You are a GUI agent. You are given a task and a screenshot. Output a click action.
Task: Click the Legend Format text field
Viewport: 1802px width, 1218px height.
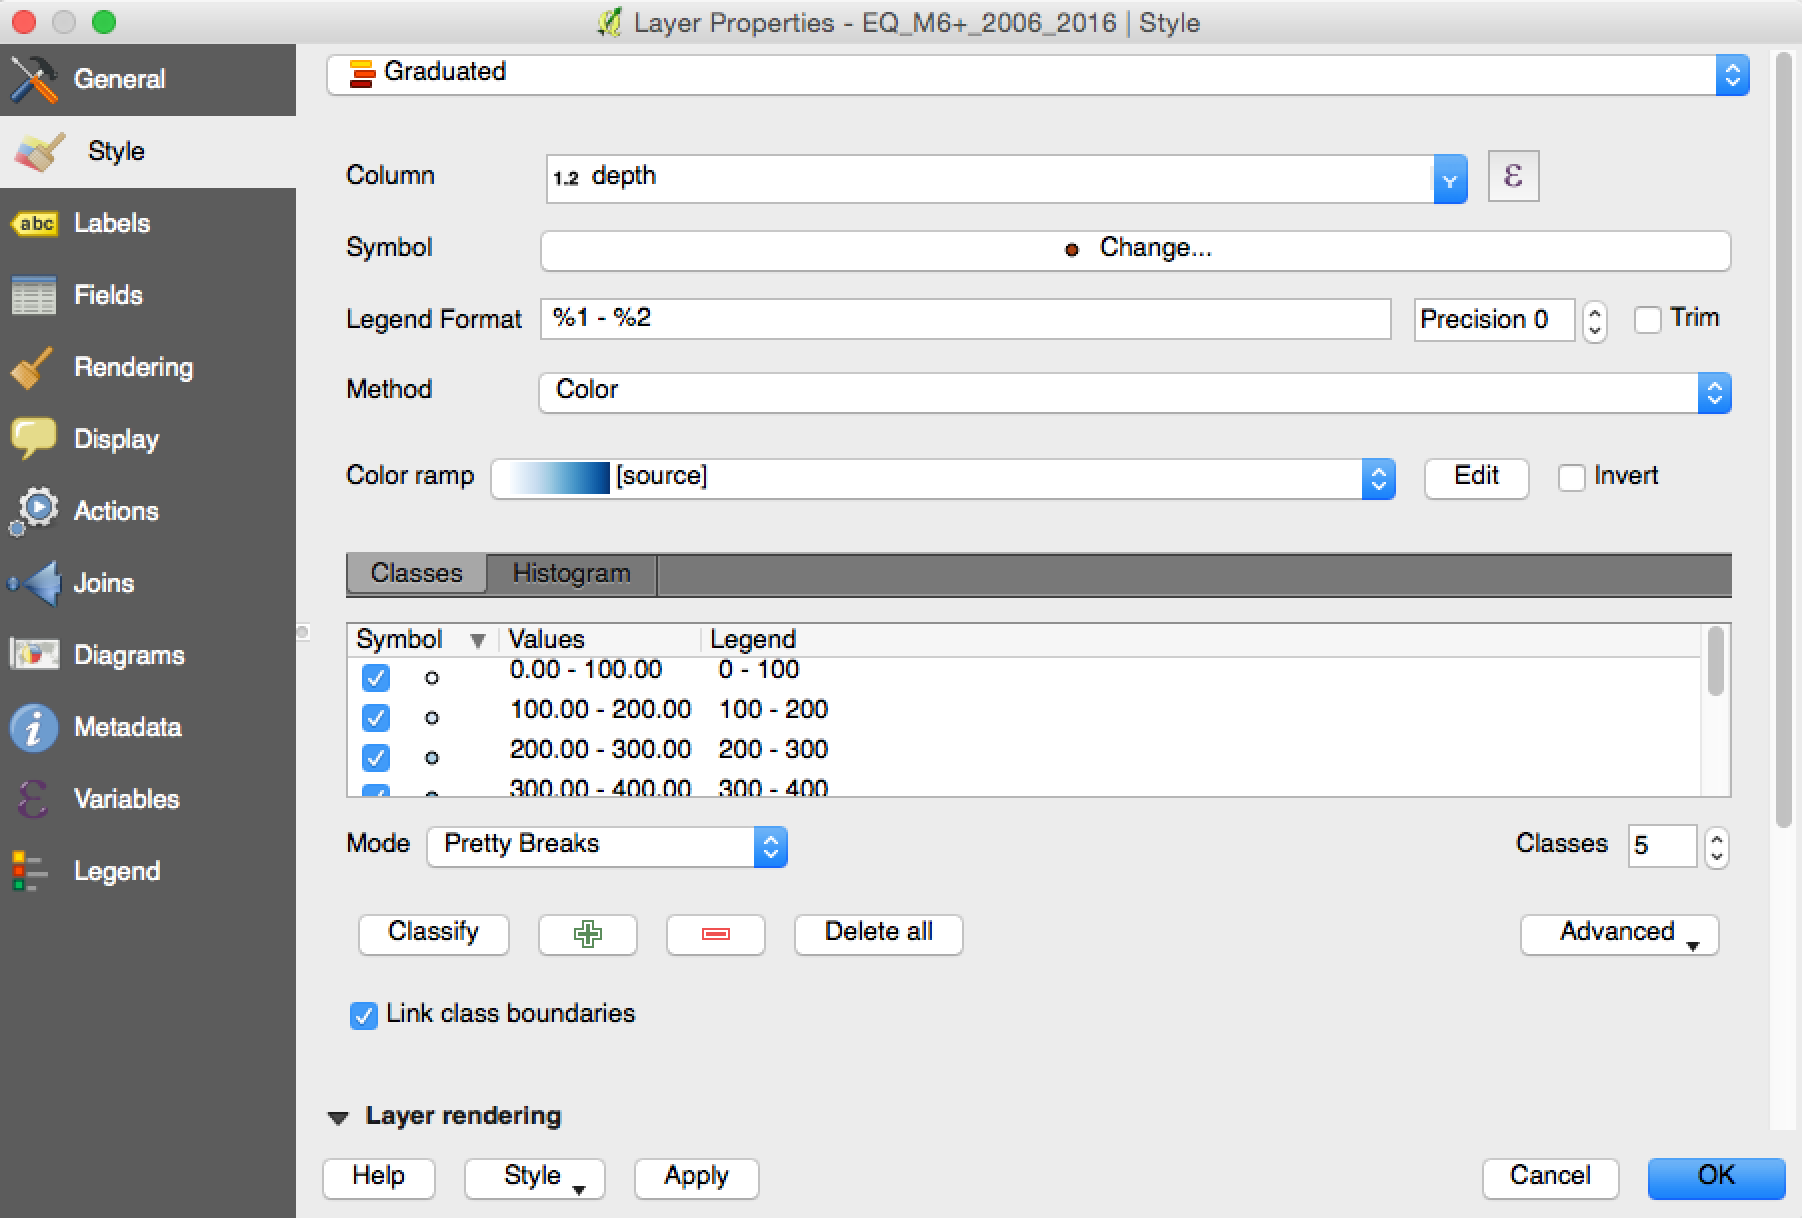tap(966, 320)
